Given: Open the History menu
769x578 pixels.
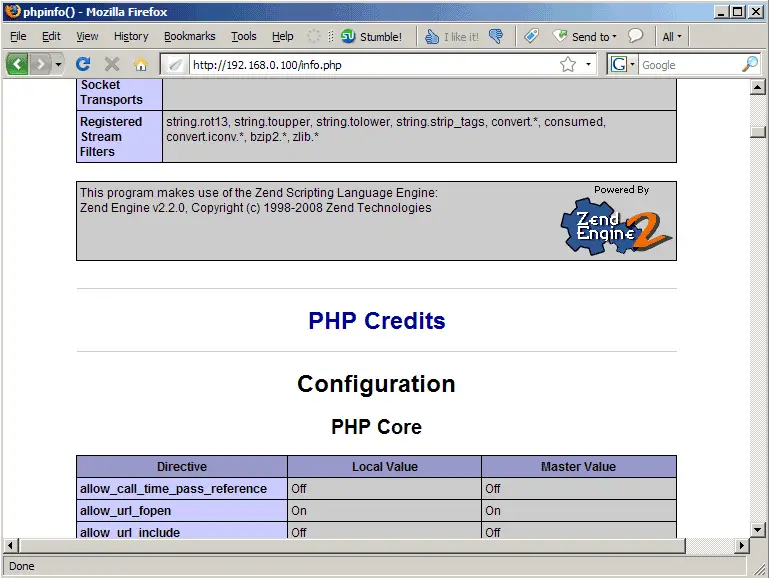Looking at the screenshot, I should pyautogui.click(x=131, y=36).
